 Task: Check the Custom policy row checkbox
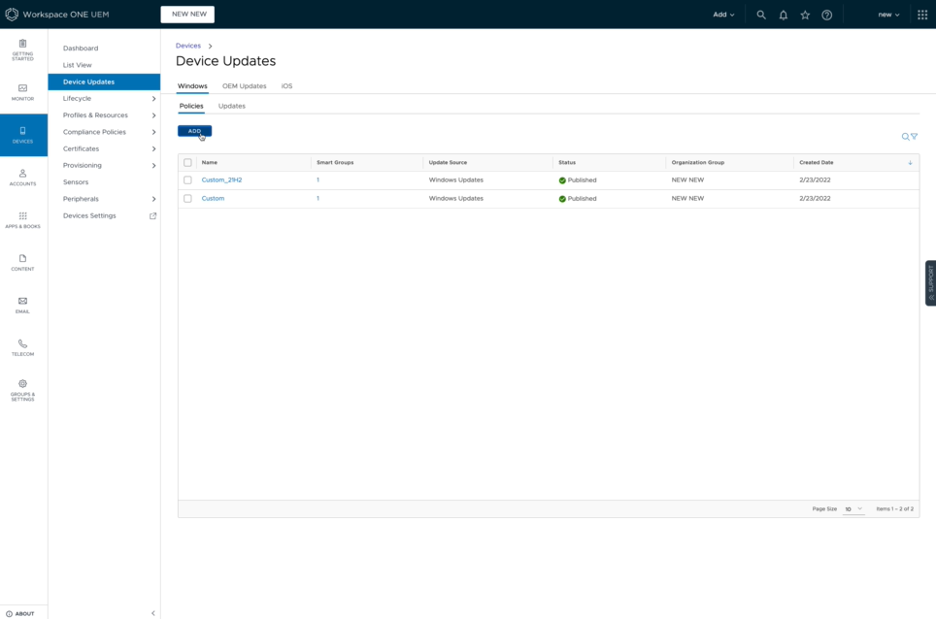click(188, 199)
